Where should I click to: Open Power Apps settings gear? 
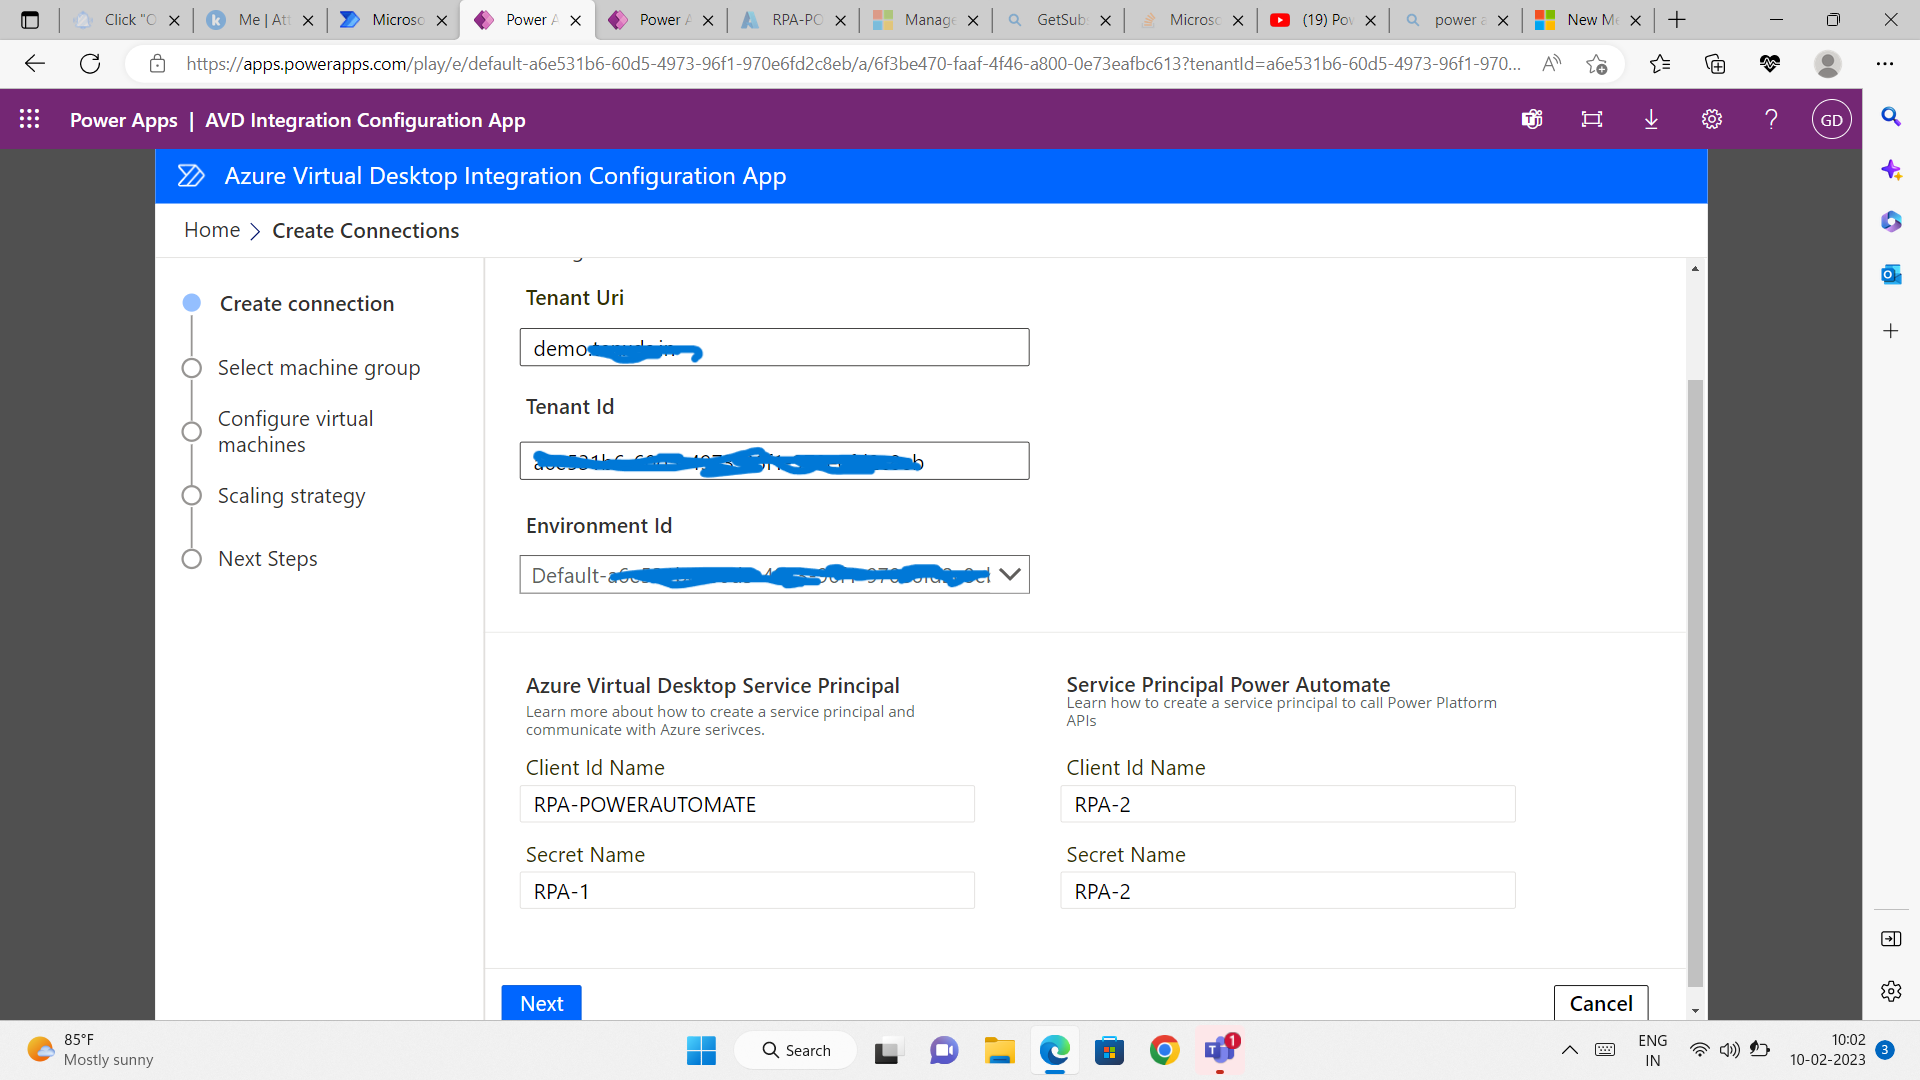click(1711, 119)
